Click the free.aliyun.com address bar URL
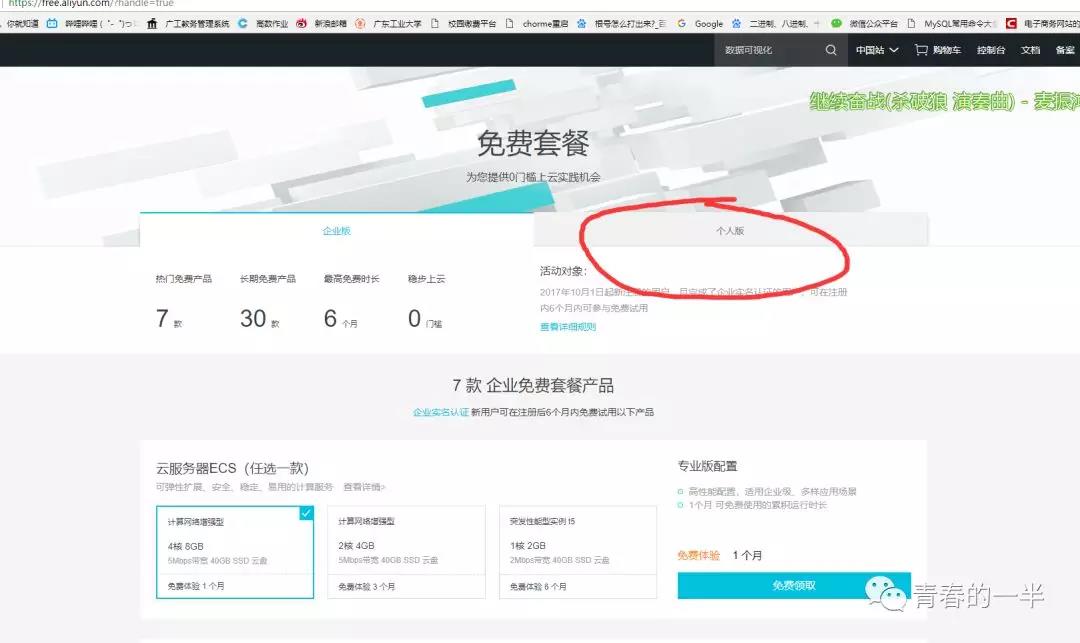Viewport: 1080px width, 643px height. click(x=91, y=3)
